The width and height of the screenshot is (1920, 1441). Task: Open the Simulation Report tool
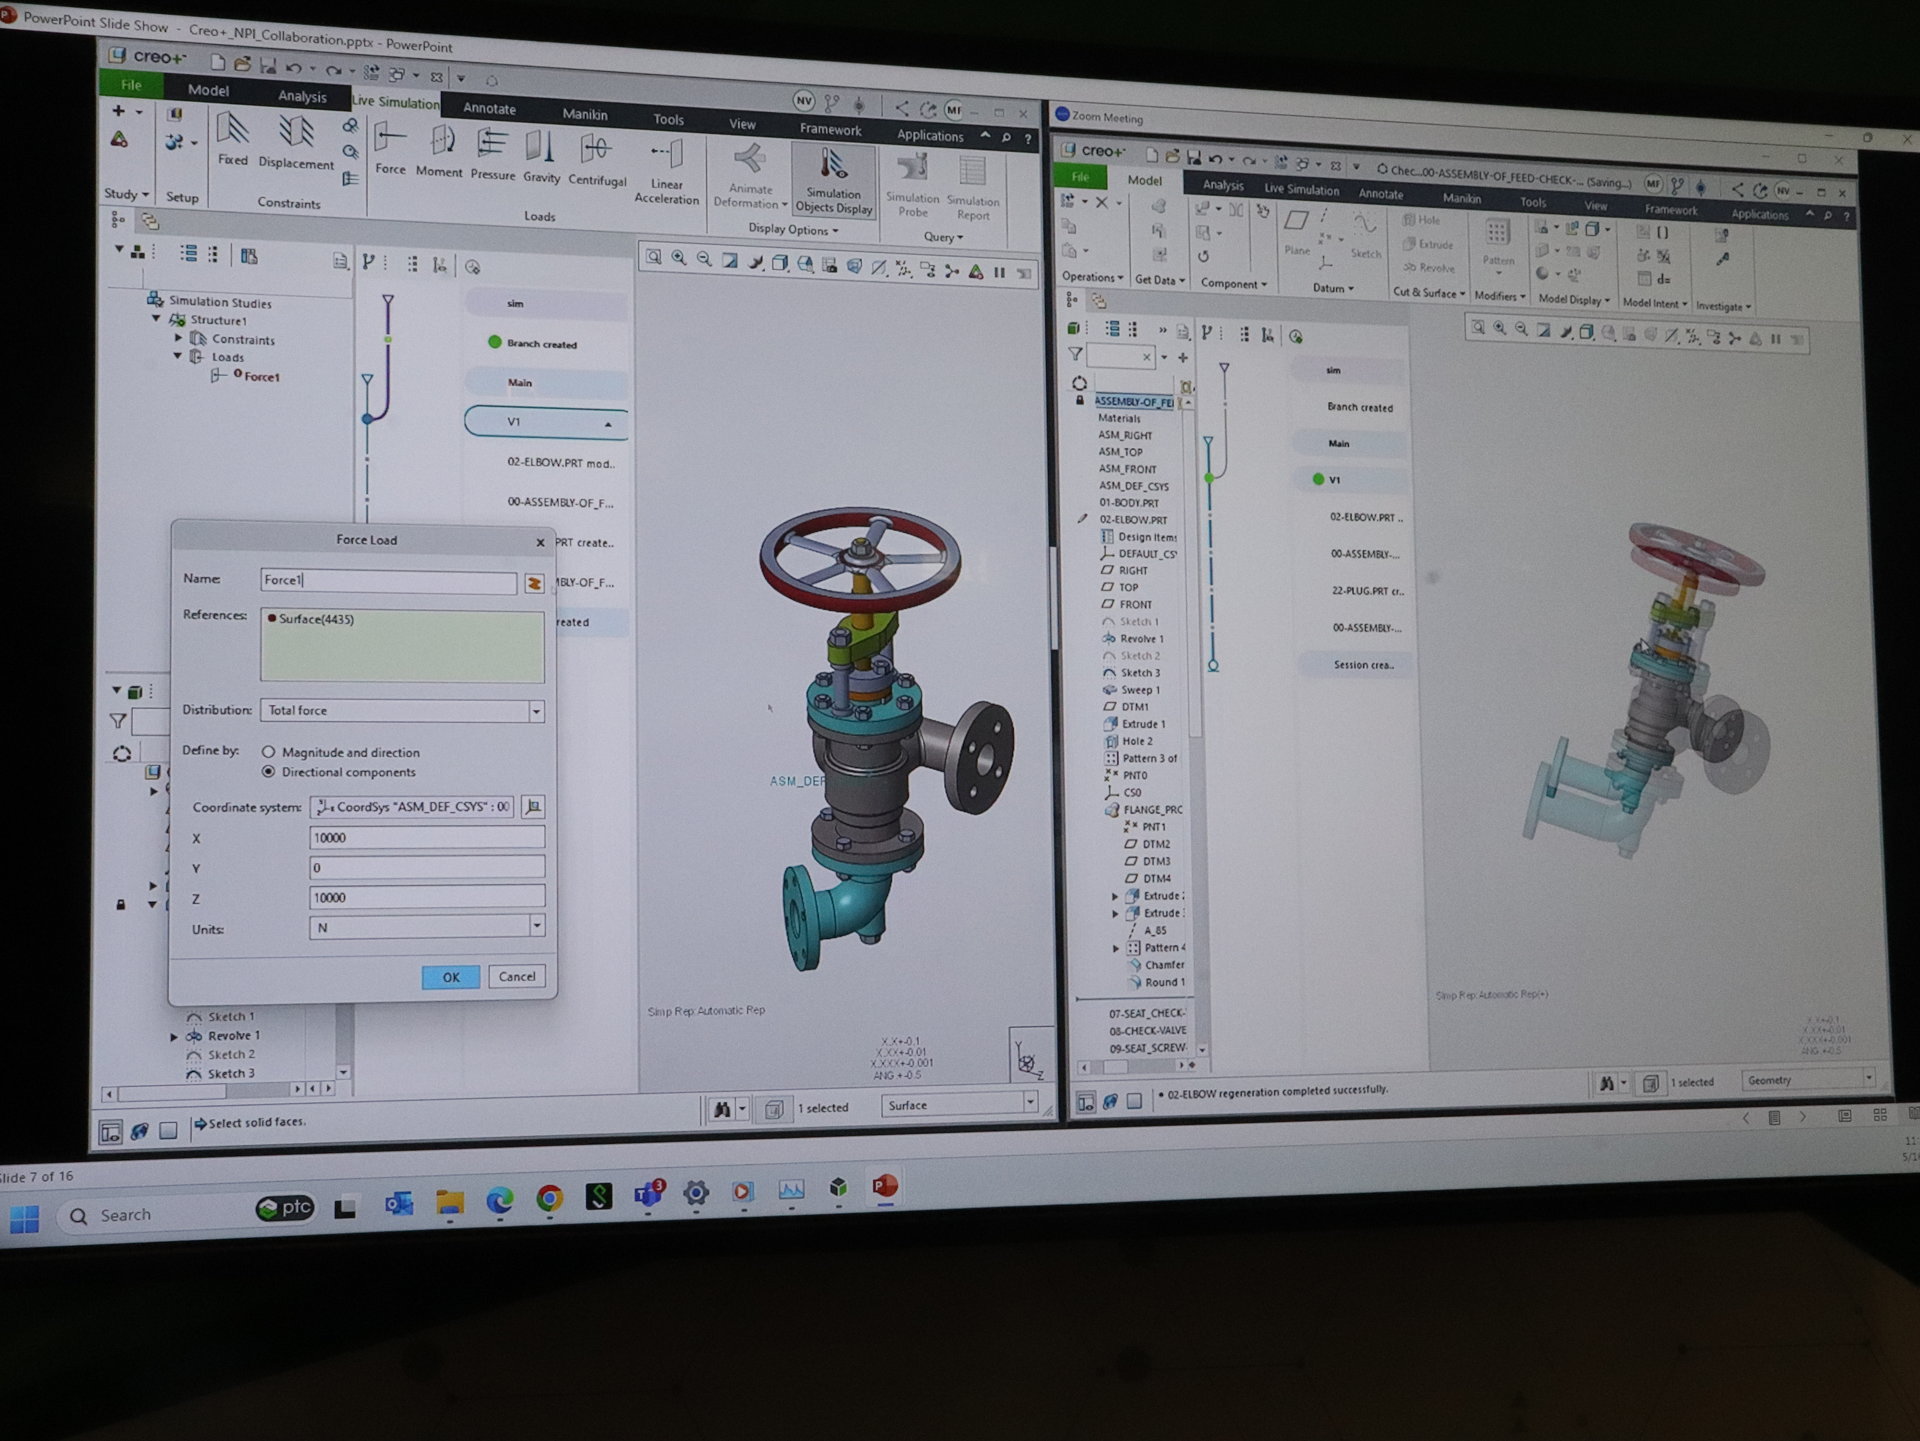tap(973, 189)
